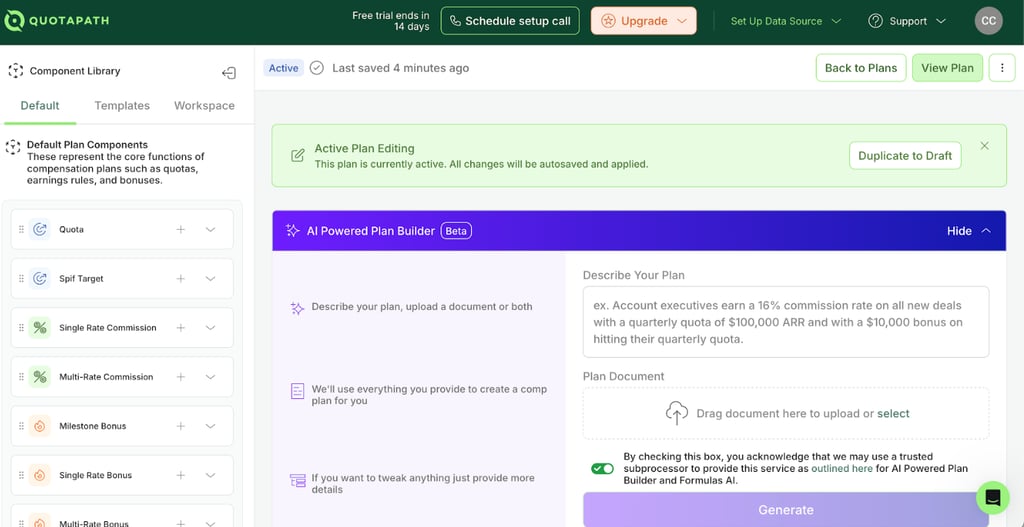Open the outlined here link

click(x=842, y=468)
